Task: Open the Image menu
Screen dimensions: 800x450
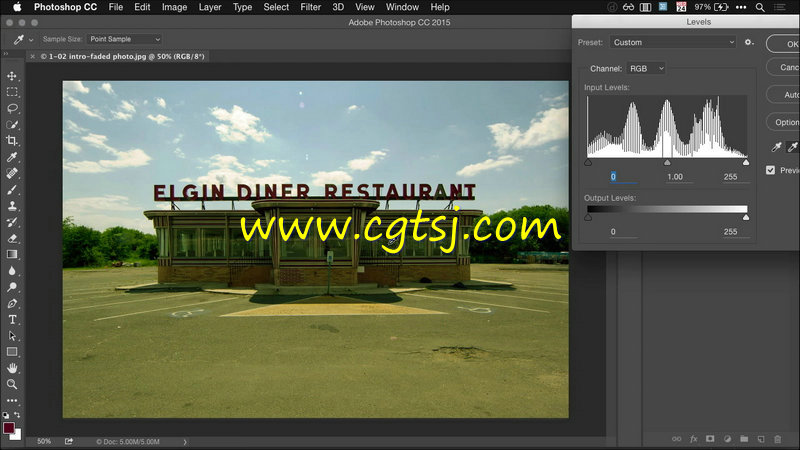Action: tap(174, 7)
